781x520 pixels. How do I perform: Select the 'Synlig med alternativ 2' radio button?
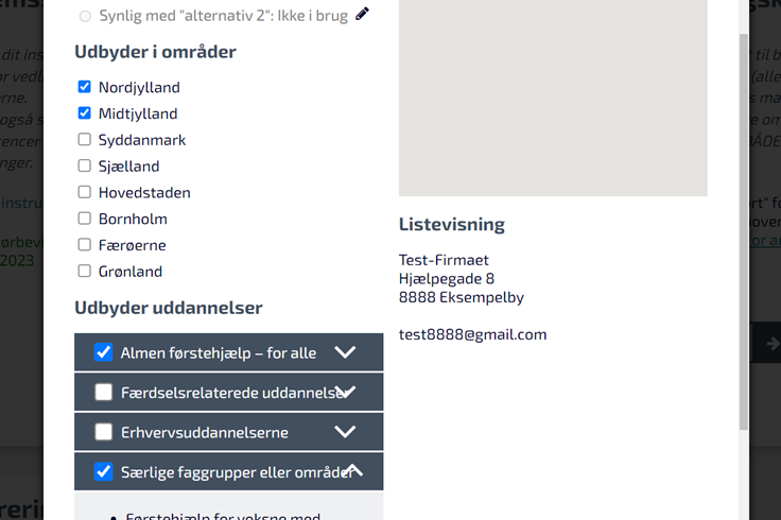click(x=85, y=16)
